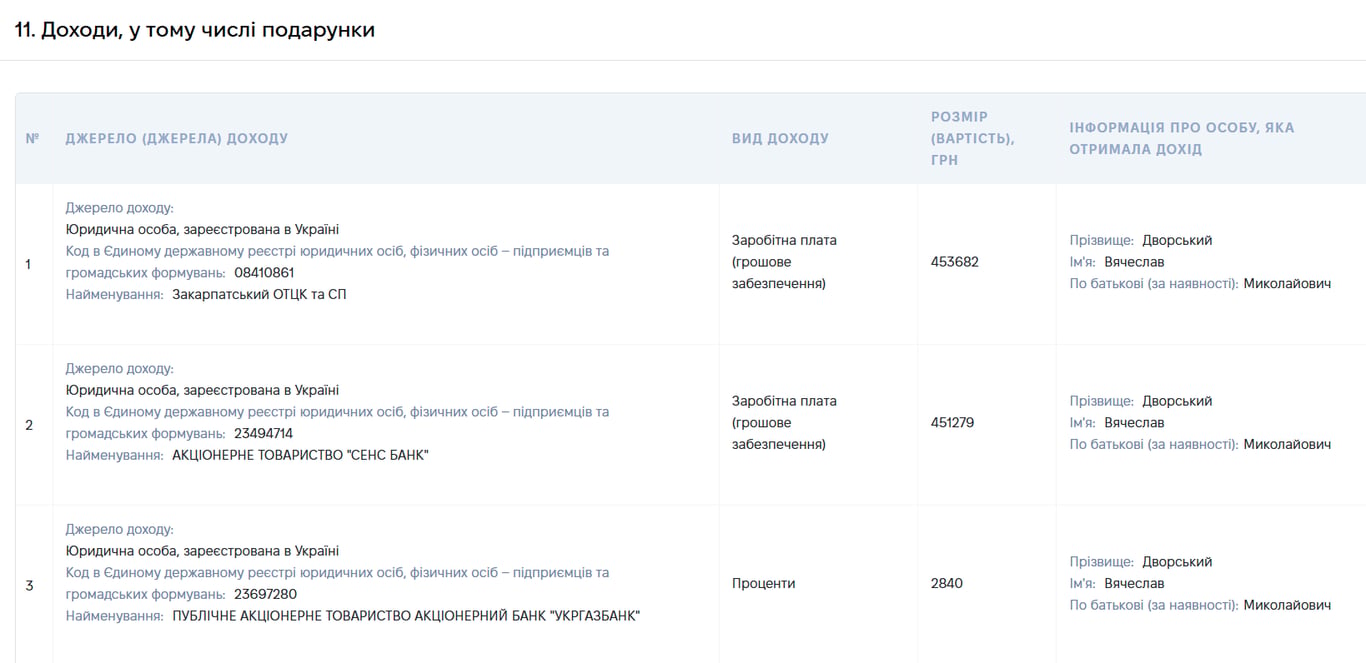The height and width of the screenshot is (663, 1366).
Task: Click 'Заробітна плата' in the Закарпатський ОТЦК row
Action: (784, 240)
